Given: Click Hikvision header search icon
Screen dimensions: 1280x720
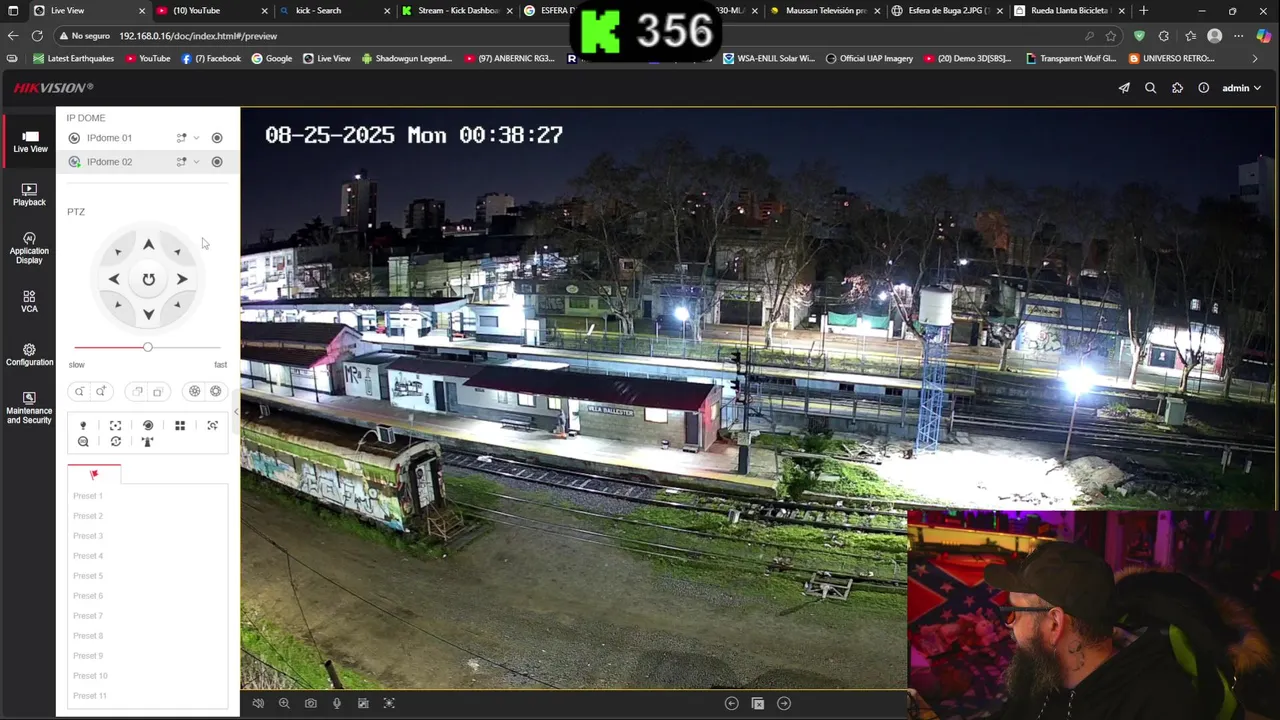Looking at the screenshot, I should [1150, 88].
